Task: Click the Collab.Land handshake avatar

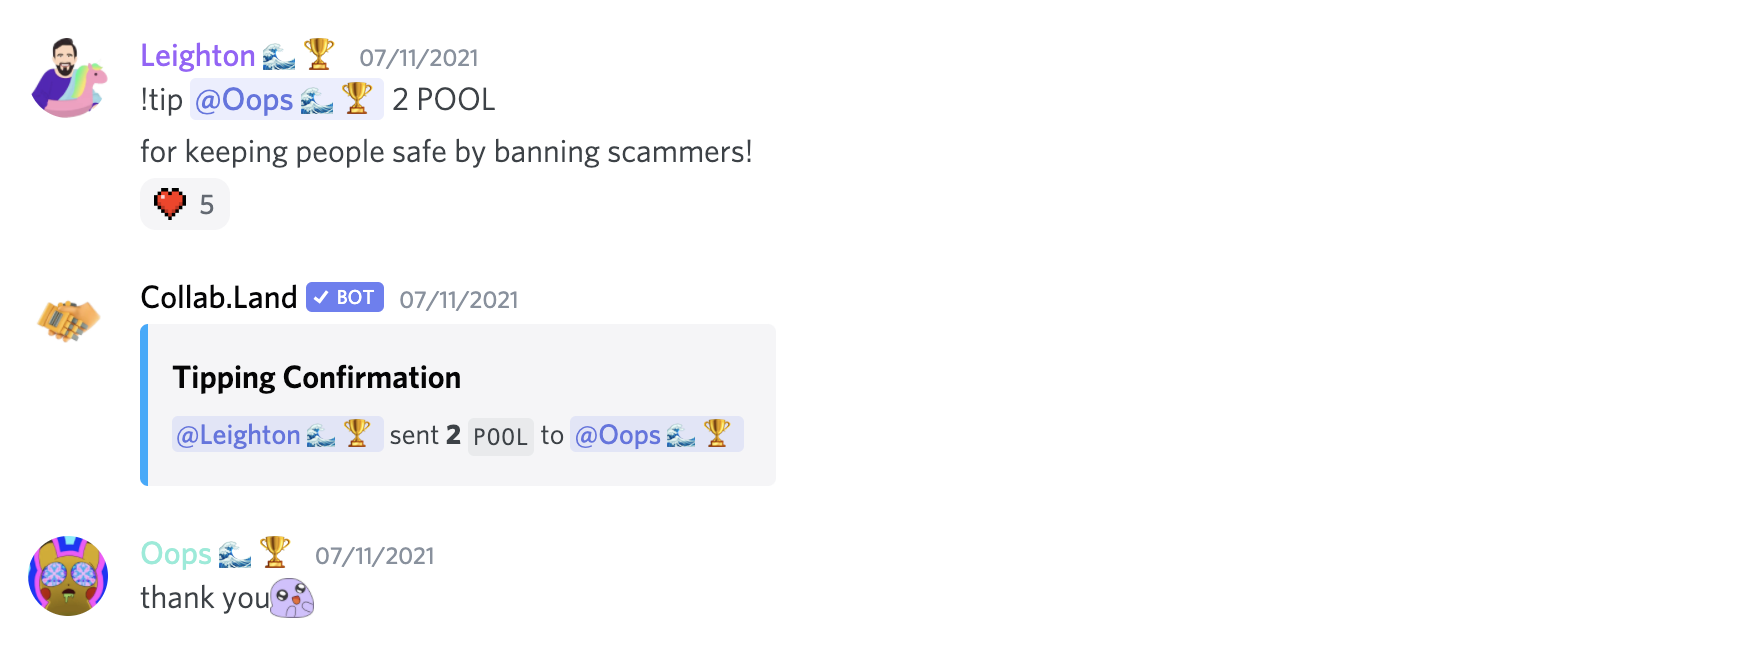Action: click(x=69, y=320)
